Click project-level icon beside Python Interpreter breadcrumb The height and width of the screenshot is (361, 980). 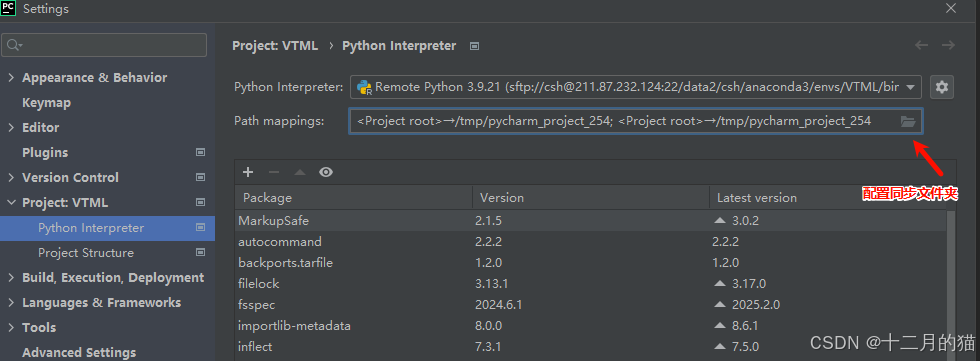(474, 46)
